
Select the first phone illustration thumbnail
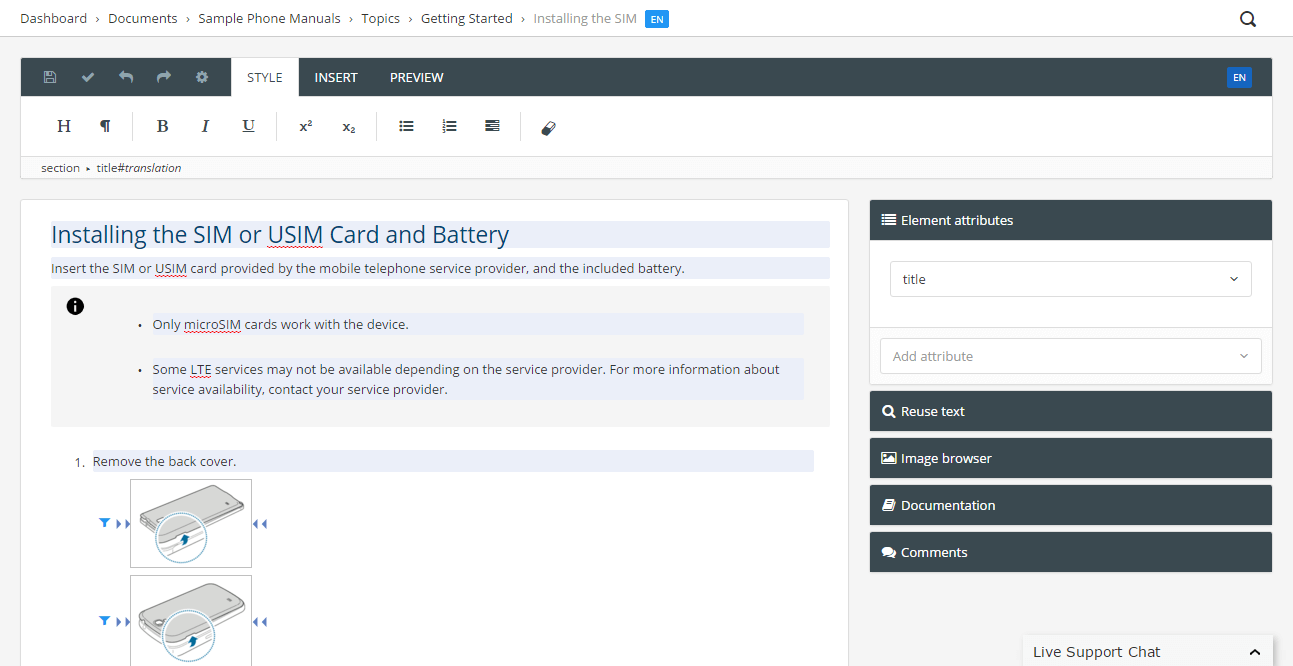[191, 523]
